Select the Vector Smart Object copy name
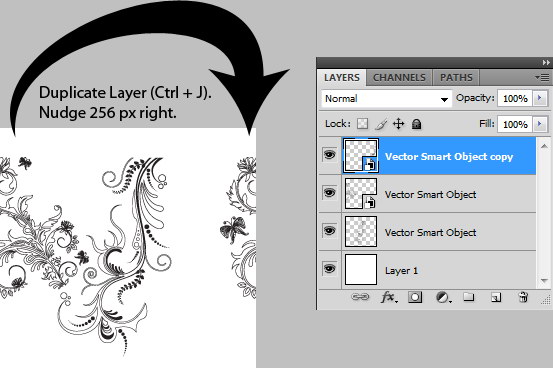 [449, 157]
